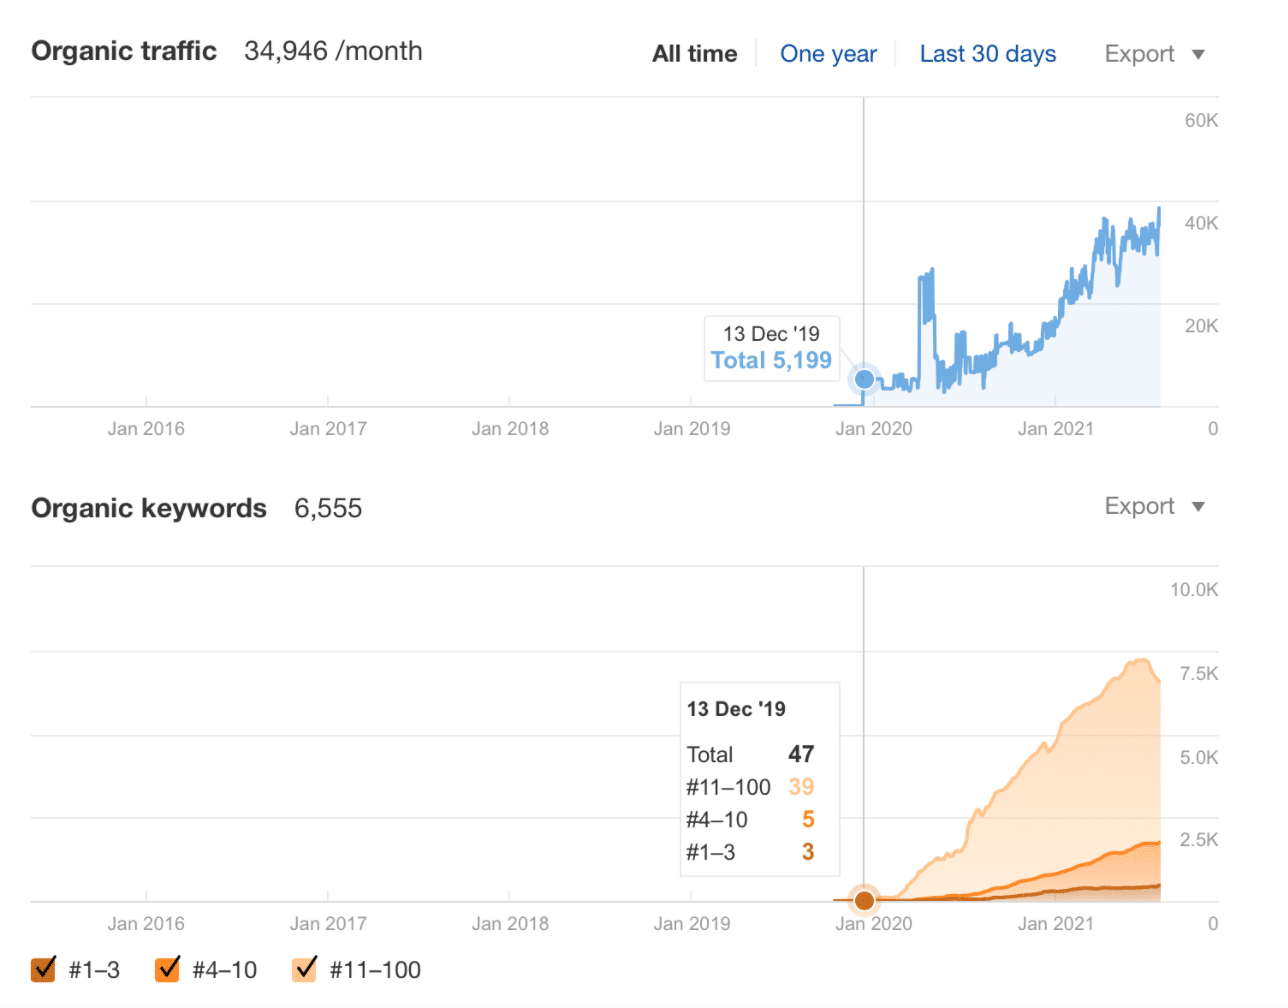Click the 34,946 /month traffic value
1288x1008 pixels.
point(333,51)
